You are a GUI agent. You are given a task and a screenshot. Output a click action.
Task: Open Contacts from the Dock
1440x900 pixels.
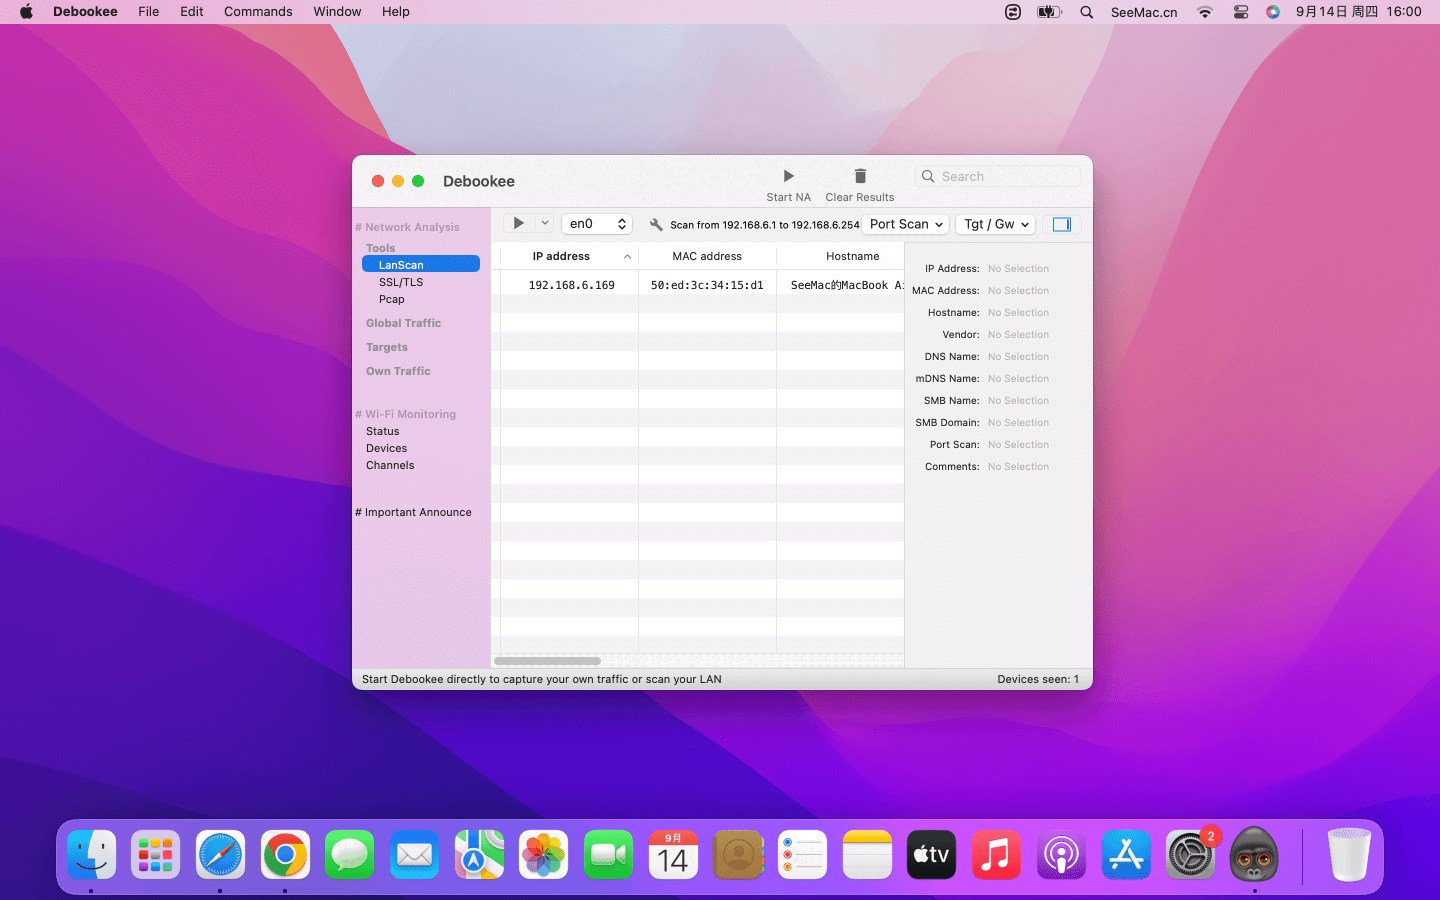click(738, 855)
